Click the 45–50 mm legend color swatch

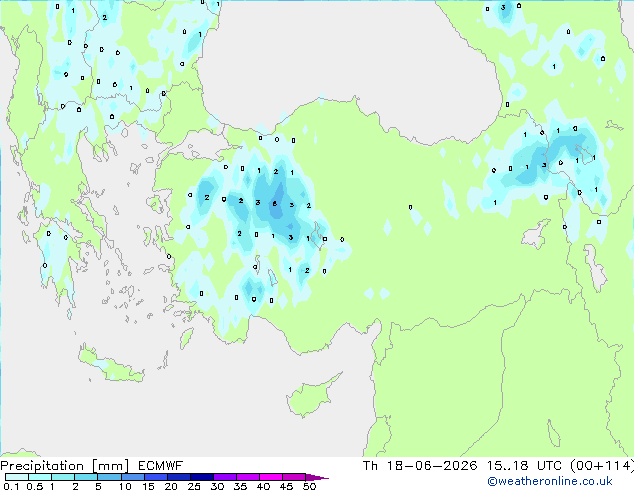tap(294, 477)
